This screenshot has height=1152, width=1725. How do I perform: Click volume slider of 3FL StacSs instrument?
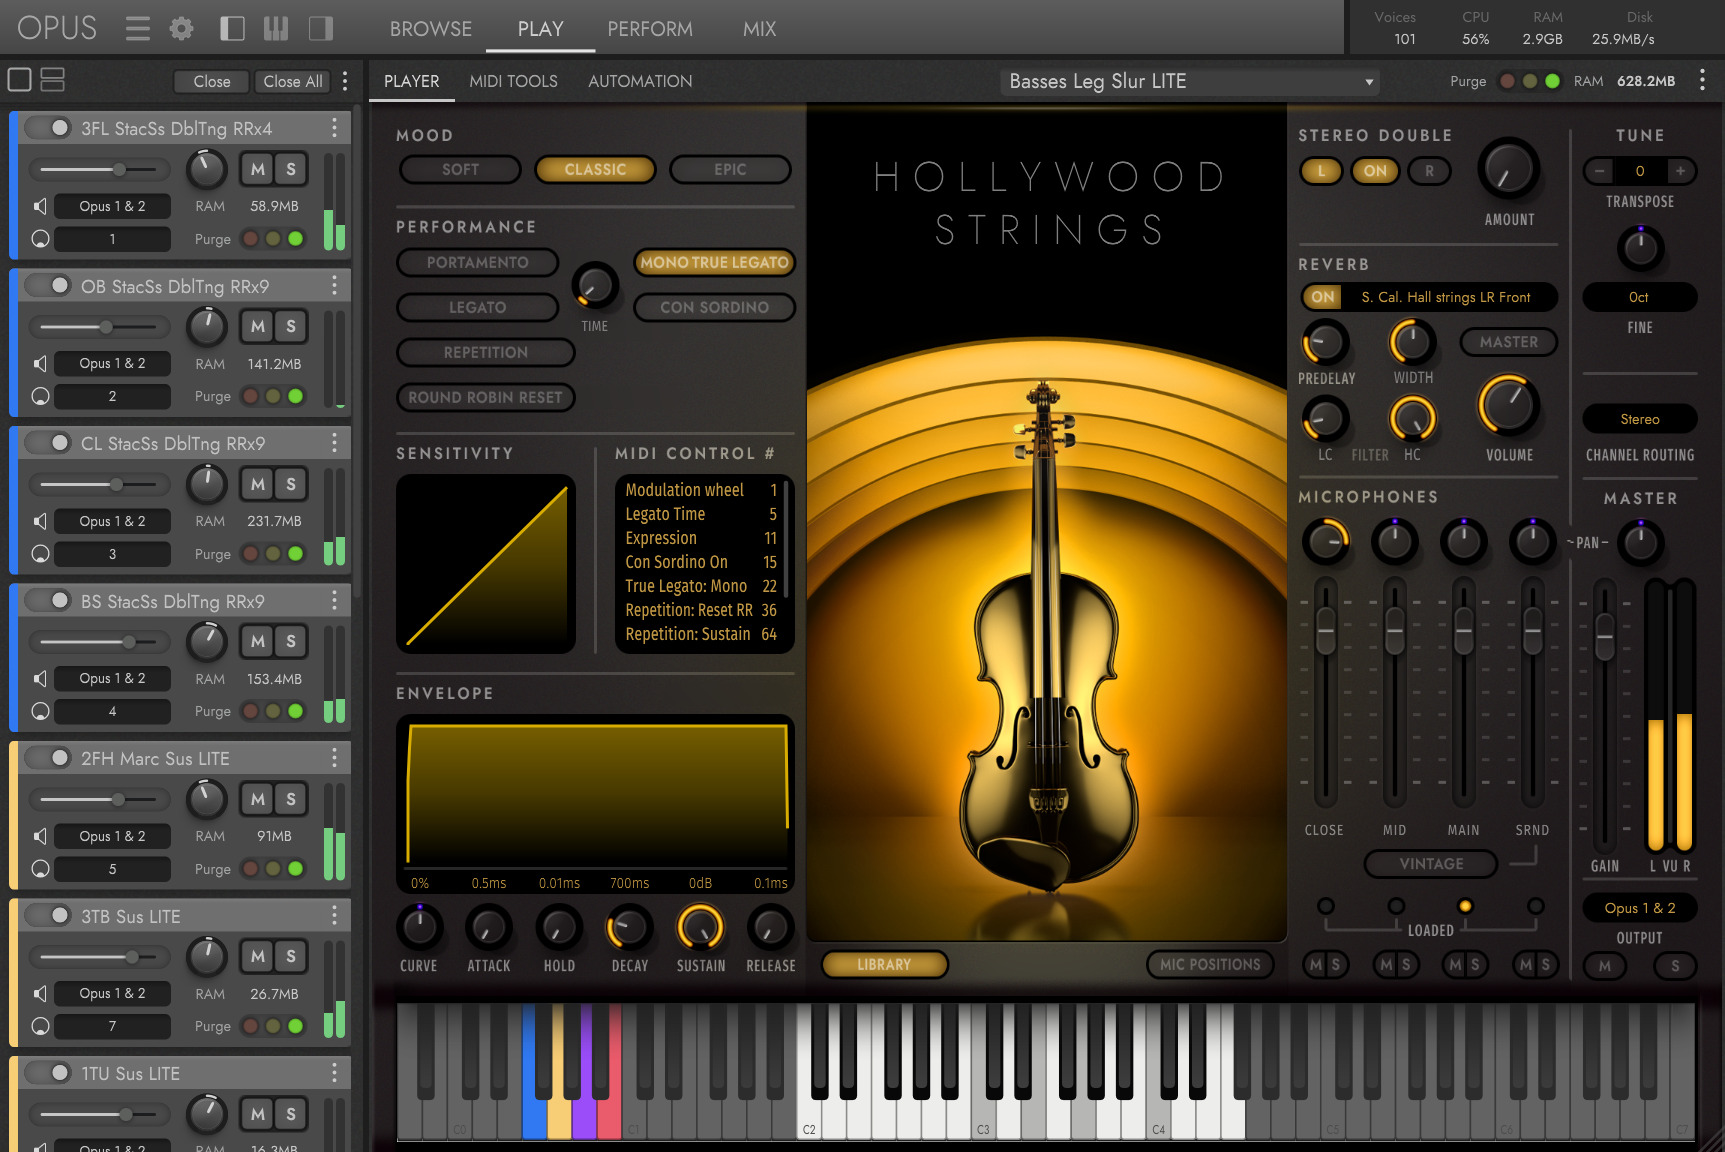98,169
